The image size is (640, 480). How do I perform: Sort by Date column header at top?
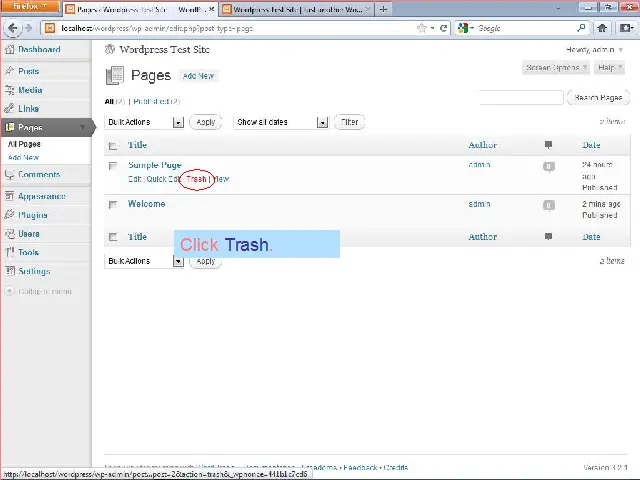[x=591, y=145]
